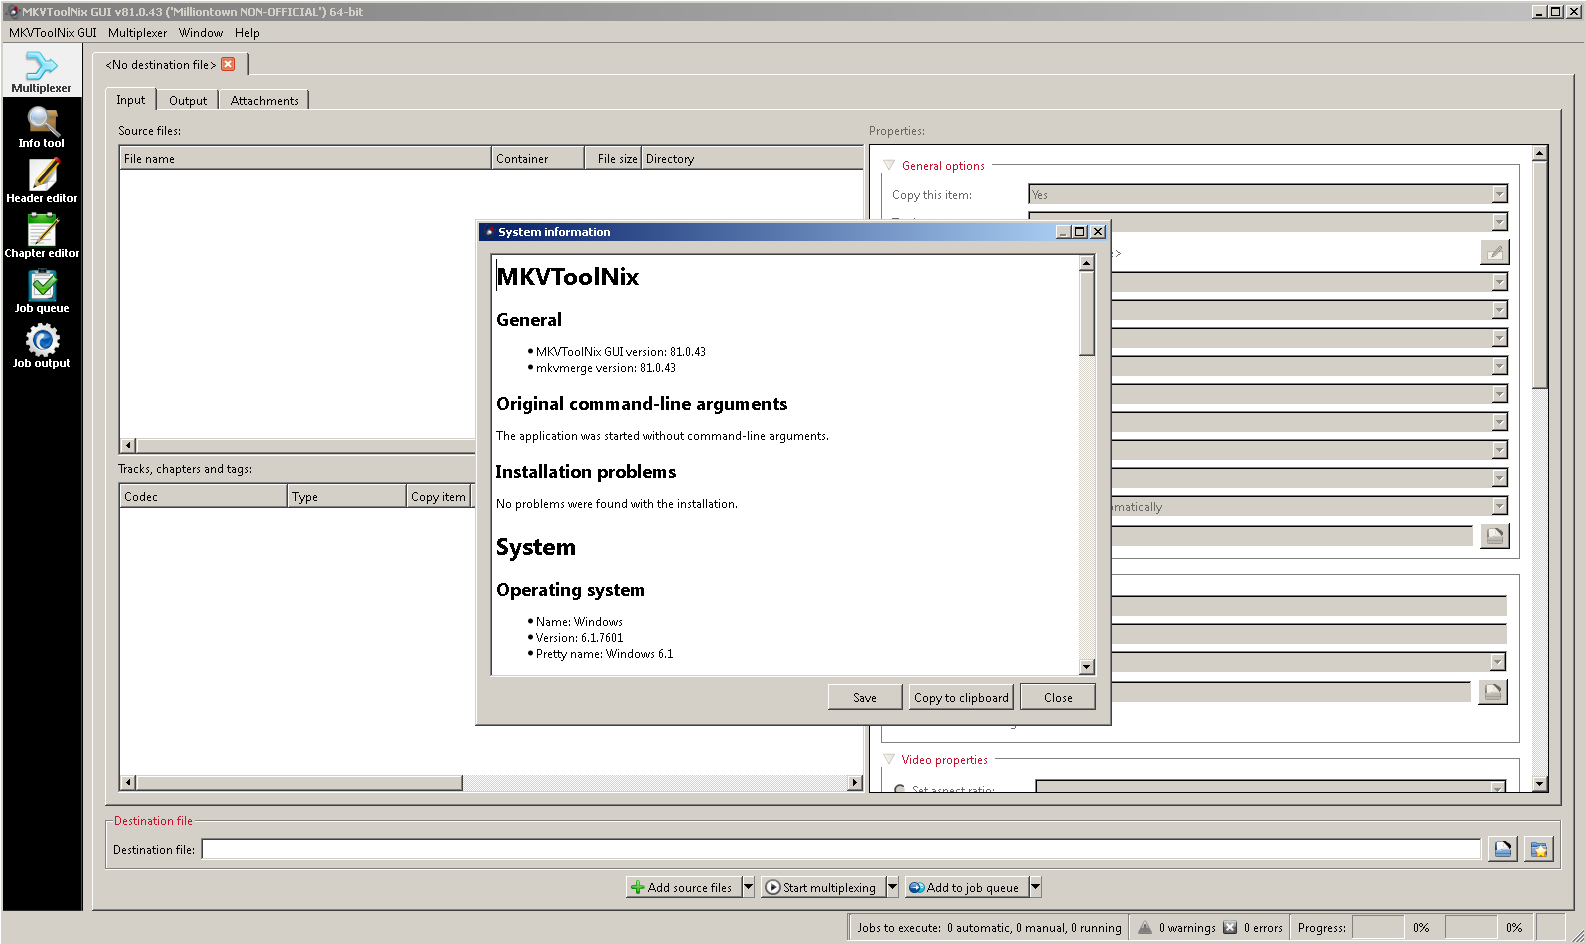Open the MKVToolNix GUI menu
The width and height of the screenshot is (1586, 944).
53,33
